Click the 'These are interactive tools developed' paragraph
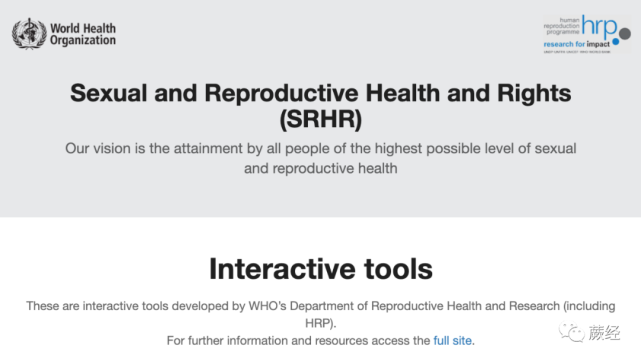The height and width of the screenshot is (361, 641). click(x=320, y=314)
